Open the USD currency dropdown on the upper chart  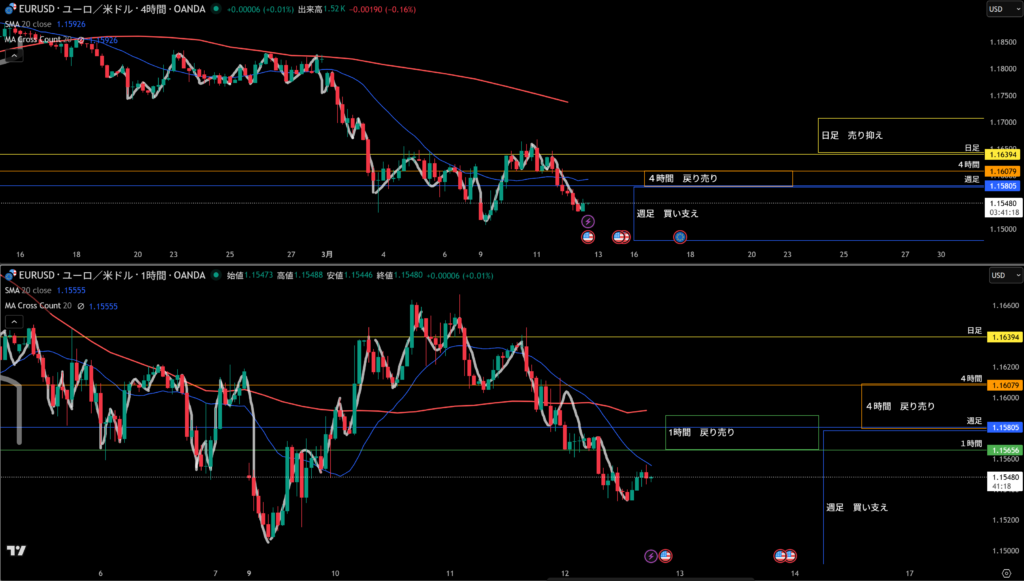[996, 9]
